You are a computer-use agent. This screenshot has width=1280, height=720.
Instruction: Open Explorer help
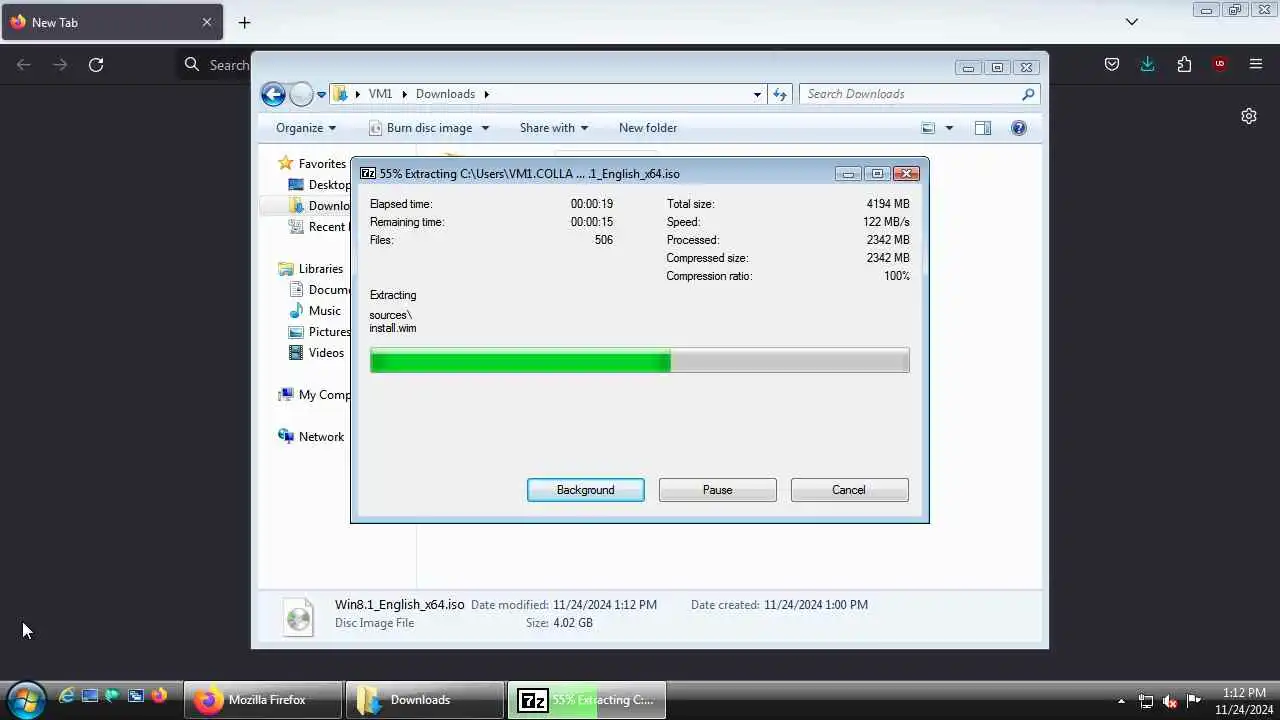point(1018,128)
